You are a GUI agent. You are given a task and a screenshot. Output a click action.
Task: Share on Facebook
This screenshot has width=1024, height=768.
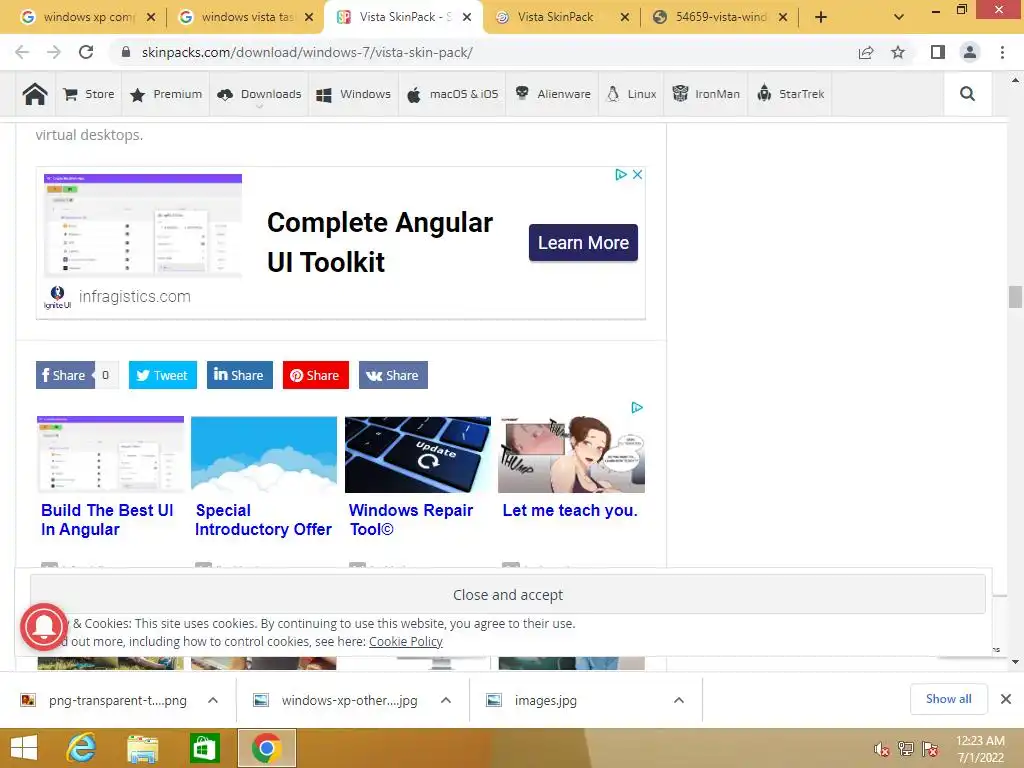[x=65, y=375]
